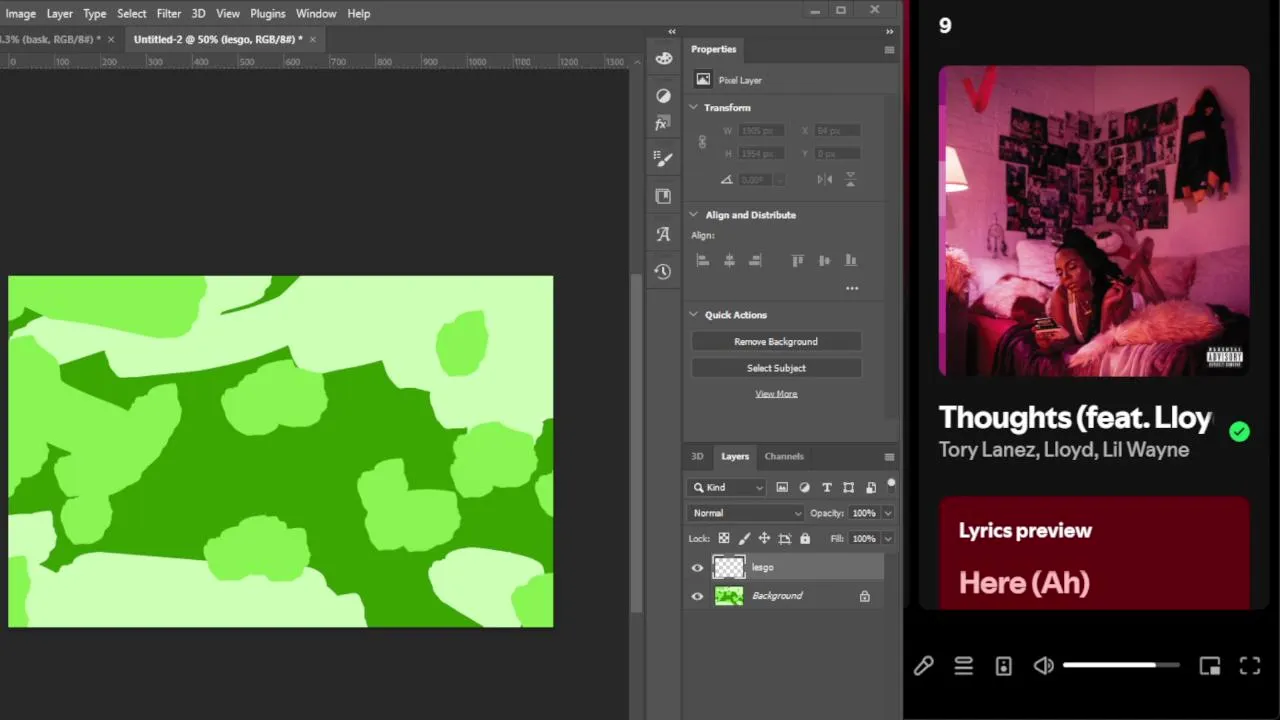The image size is (1280, 720).
Task: Toggle filter for smart objects
Action: (x=871, y=487)
